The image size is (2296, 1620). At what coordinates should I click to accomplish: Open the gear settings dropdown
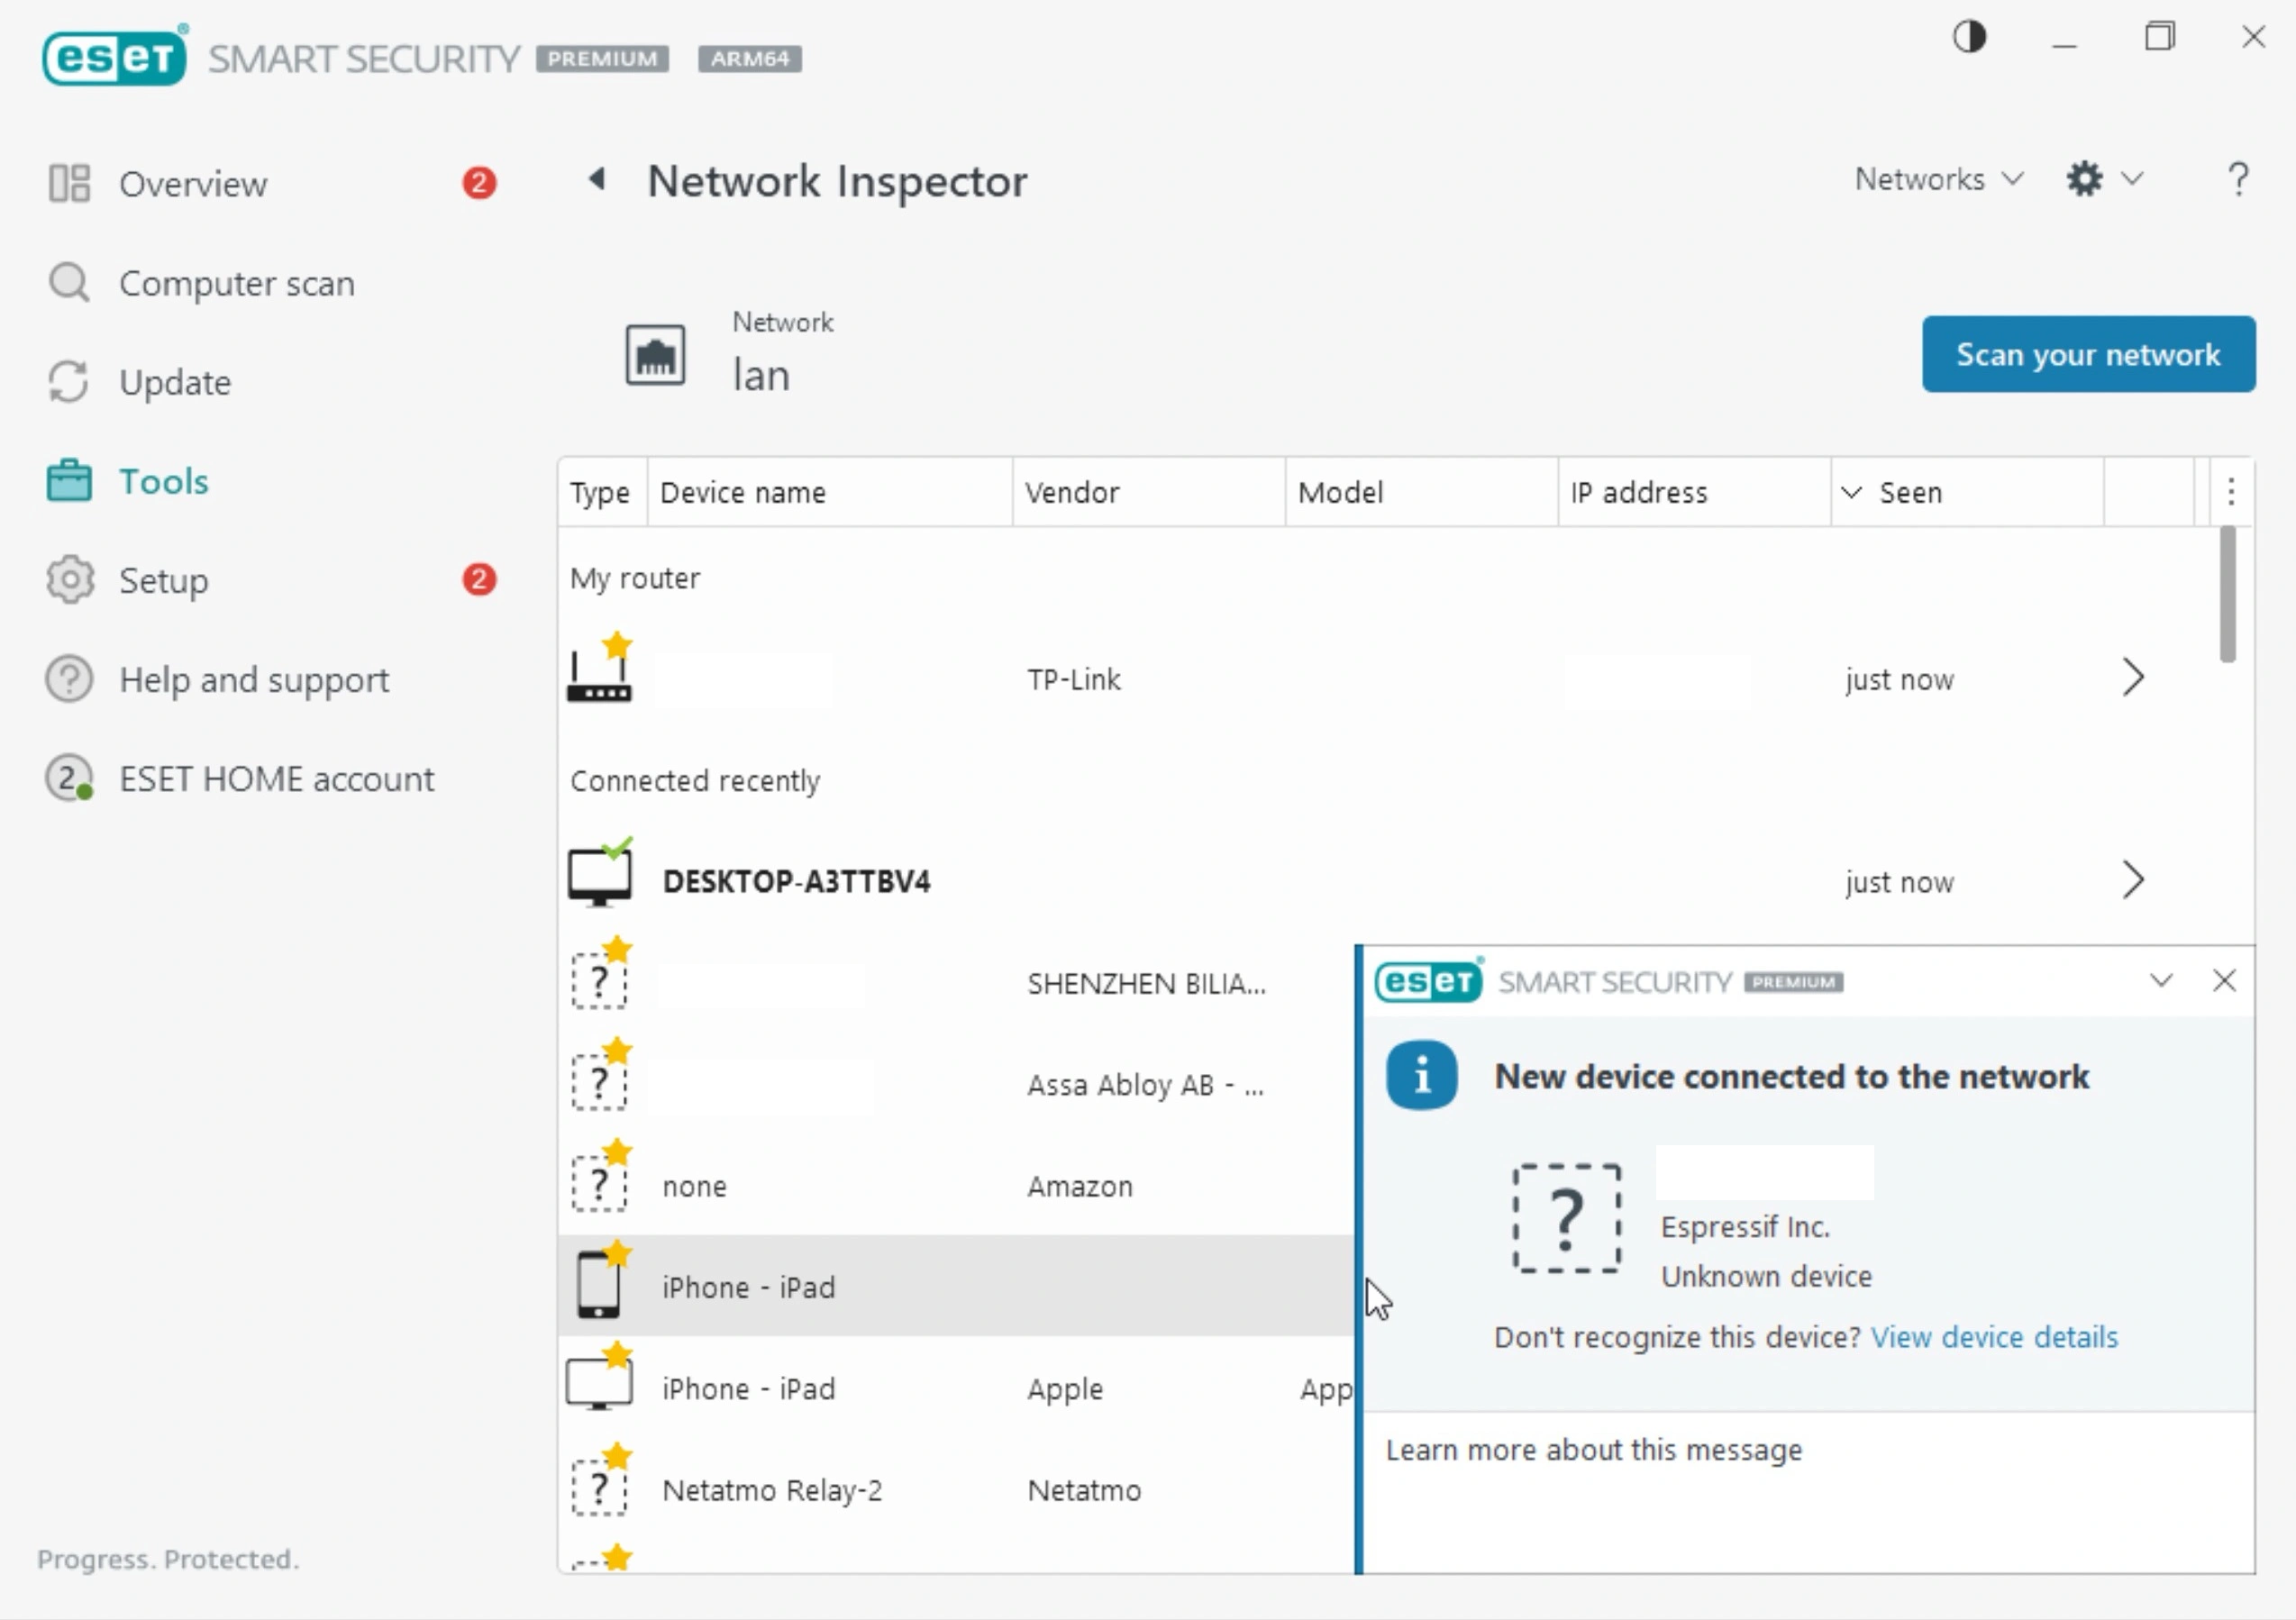click(2104, 179)
